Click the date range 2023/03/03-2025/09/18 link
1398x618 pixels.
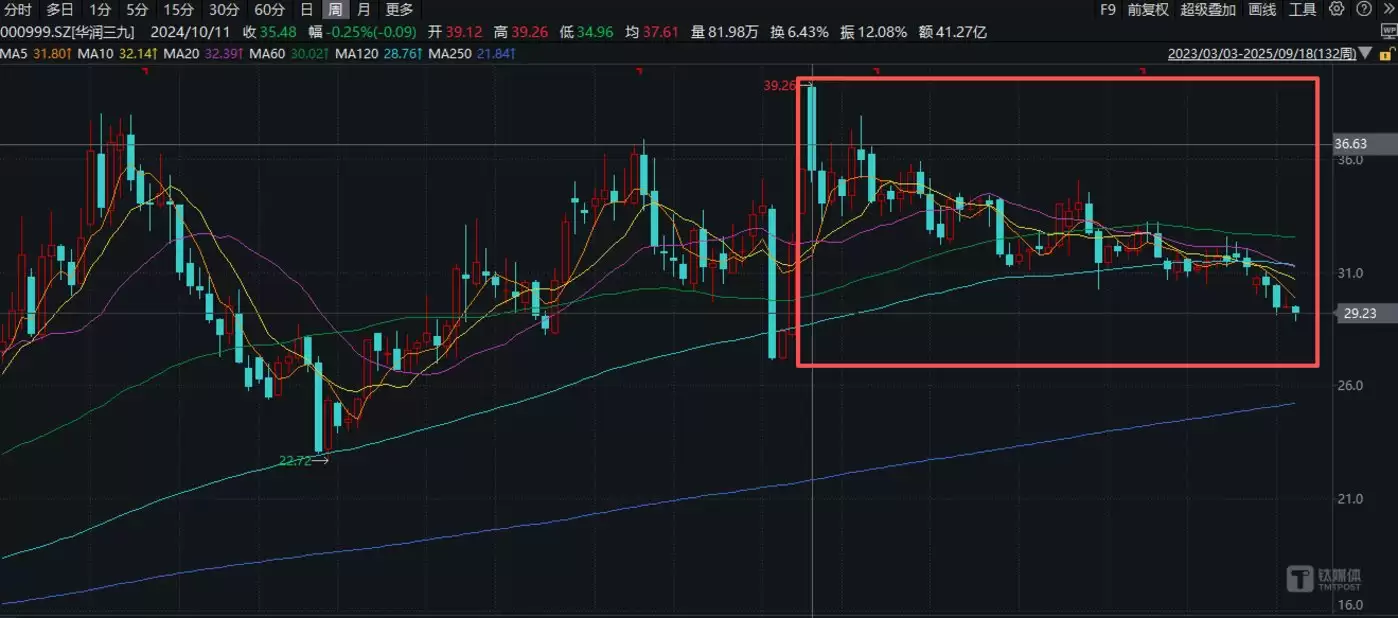click(x=1262, y=53)
